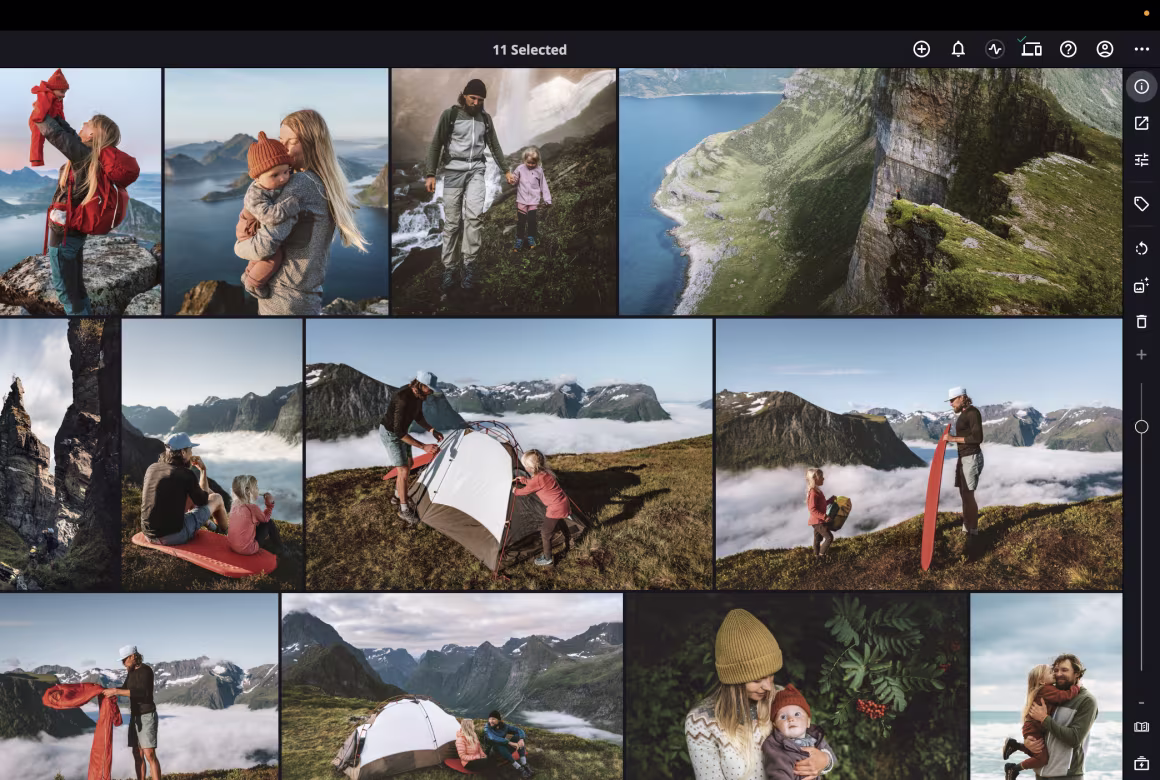Select the tent pitching photo with child
This screenshot has height=780, width=1160.
click(508, 454)
